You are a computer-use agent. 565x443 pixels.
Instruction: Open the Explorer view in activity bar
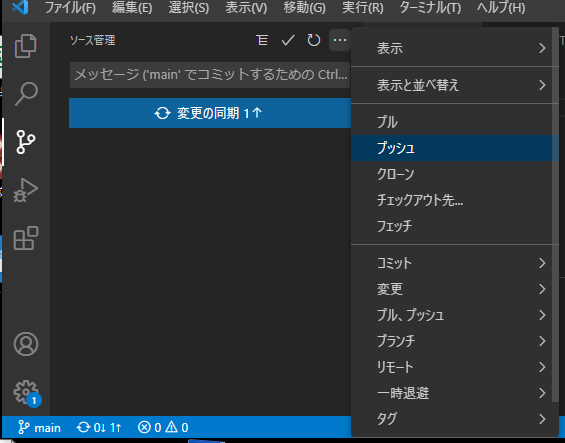26,46
